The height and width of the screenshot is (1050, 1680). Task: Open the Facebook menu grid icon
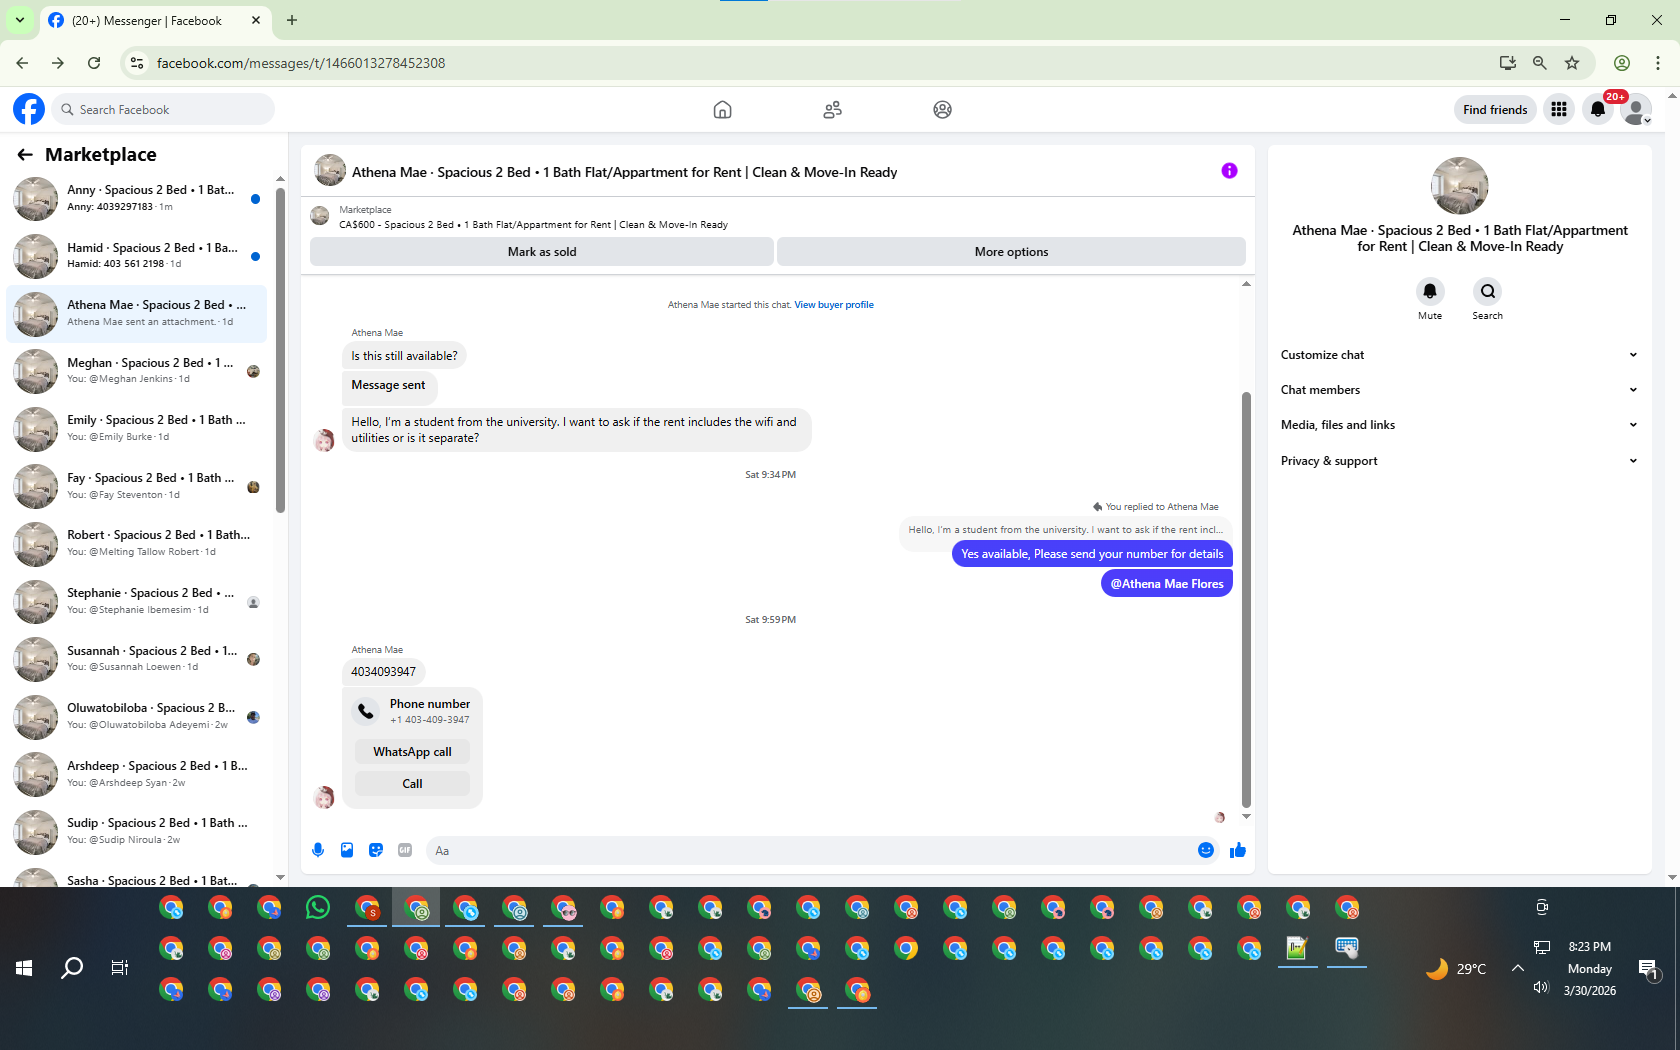point(1559,109)
